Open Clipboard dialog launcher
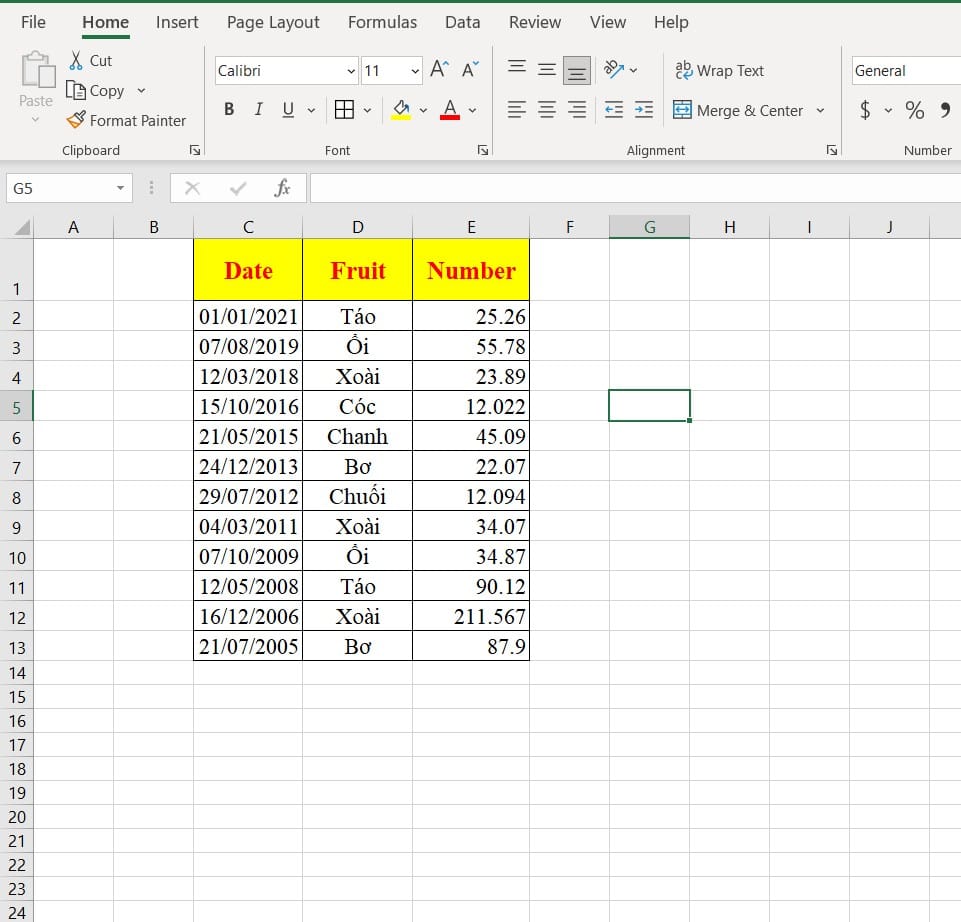Viewport: 961px width, 922px height. click(195, 150)
